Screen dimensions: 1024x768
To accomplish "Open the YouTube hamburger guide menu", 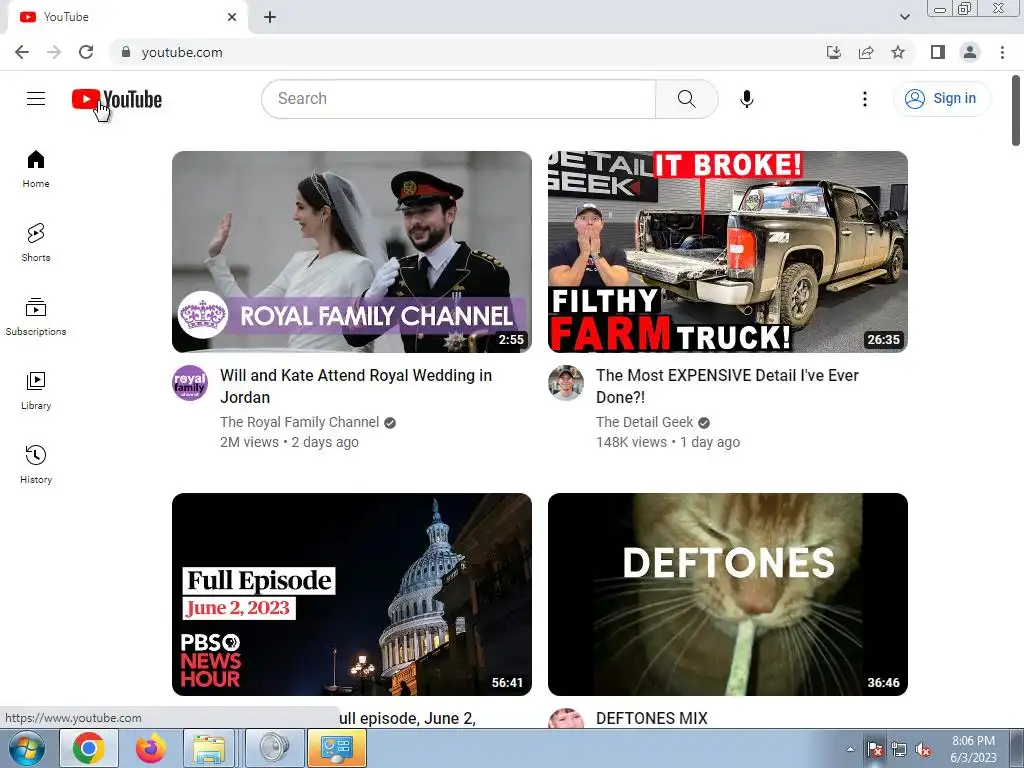I will coord(36,99).
